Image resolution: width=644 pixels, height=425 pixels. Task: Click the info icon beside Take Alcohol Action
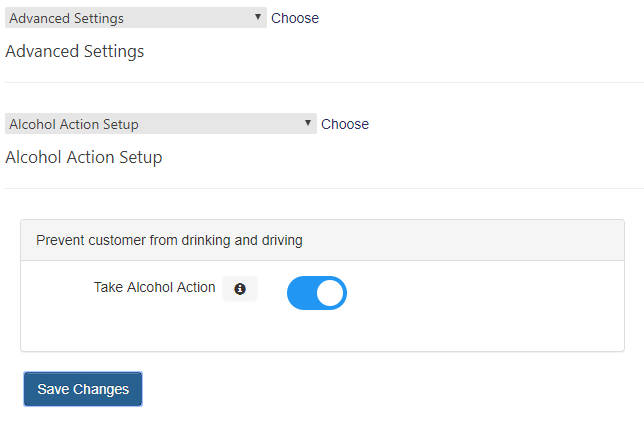click(x=240, y=289)
